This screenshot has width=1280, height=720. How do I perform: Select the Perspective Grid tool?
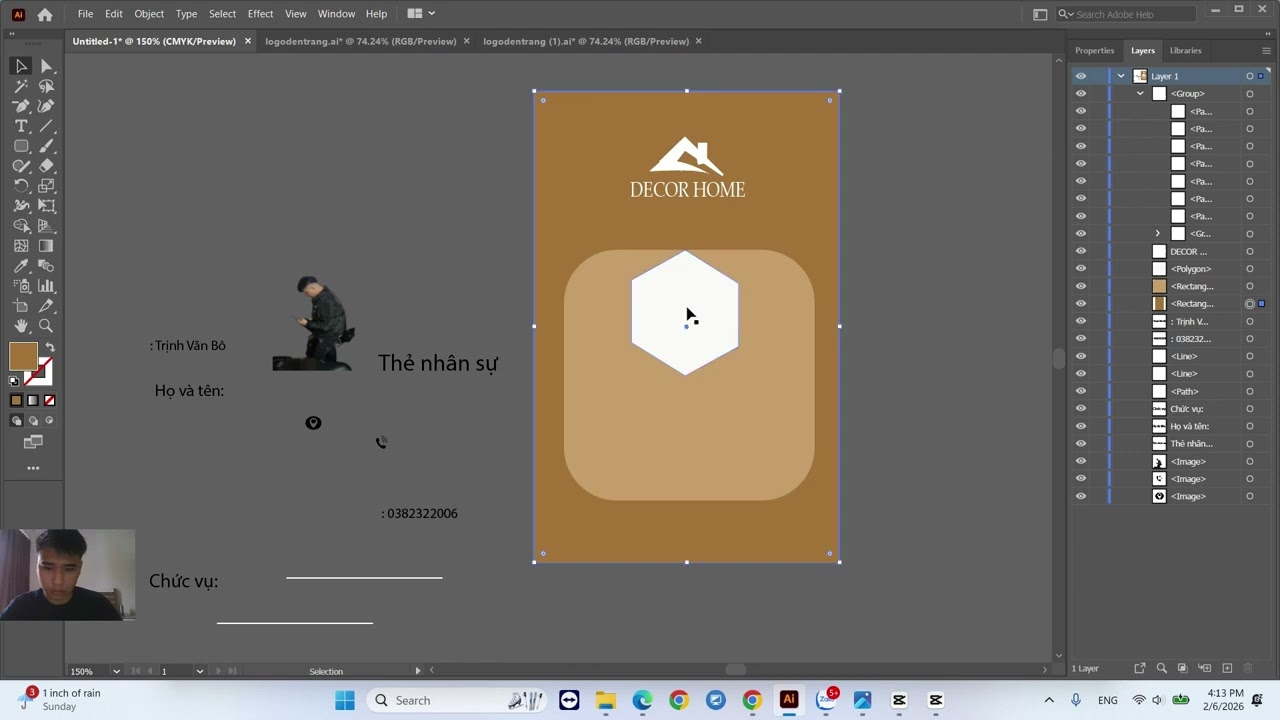pos(46,226)
